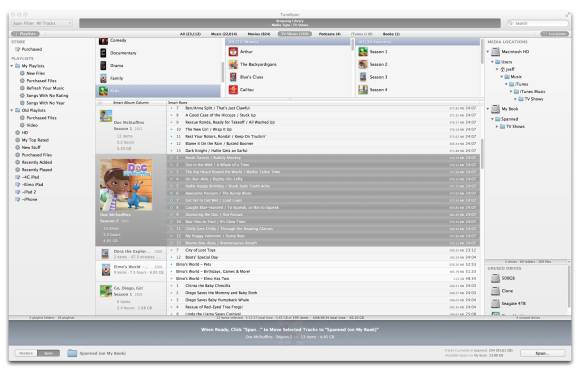This screenshot has width=580, height=372.
Task: Open the Recently Added smart playlist icon
Action: pos(17,162)
